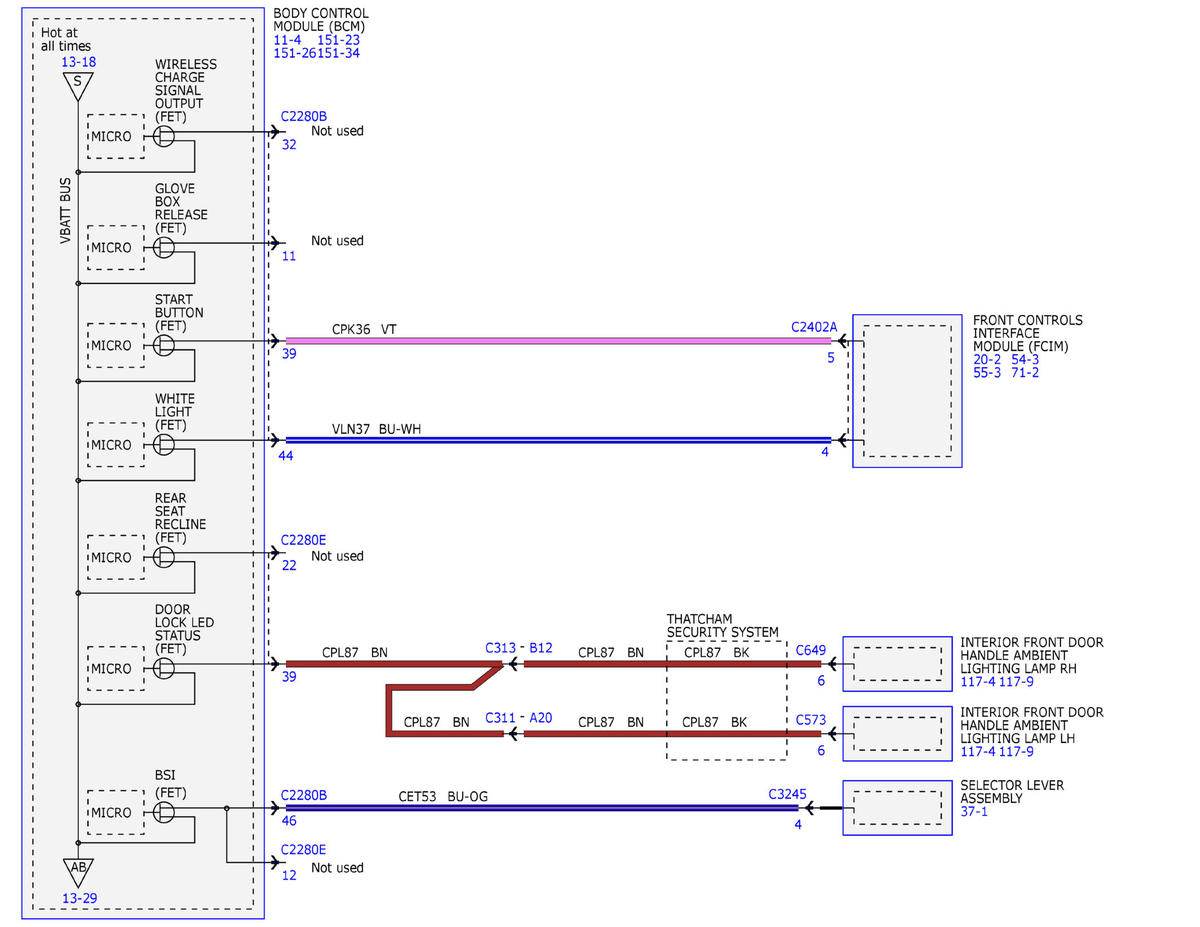Open connector C2402A at FCIM

[x=813, y=326]
